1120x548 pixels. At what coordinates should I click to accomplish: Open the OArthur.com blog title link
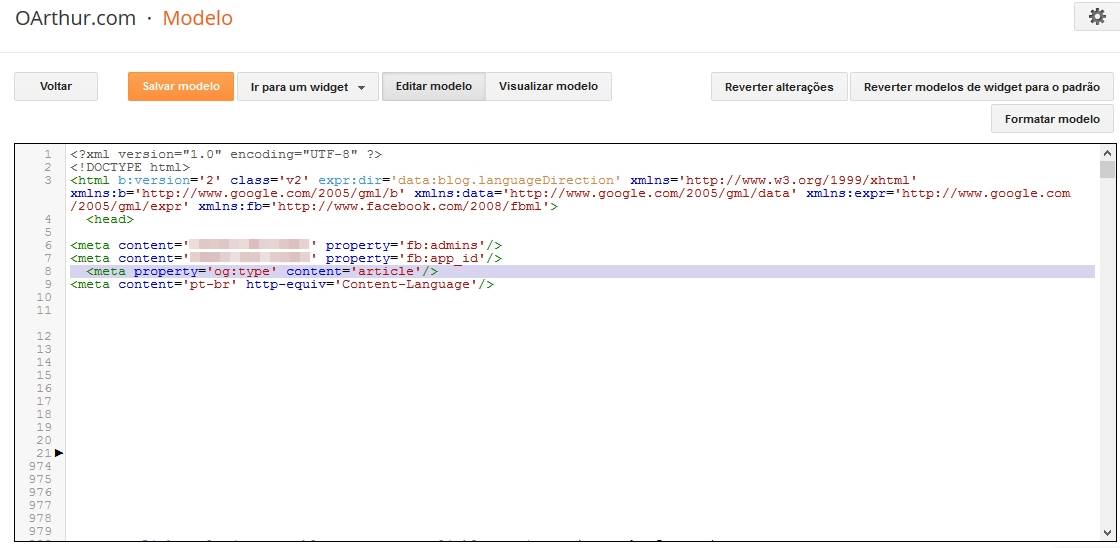75,18
